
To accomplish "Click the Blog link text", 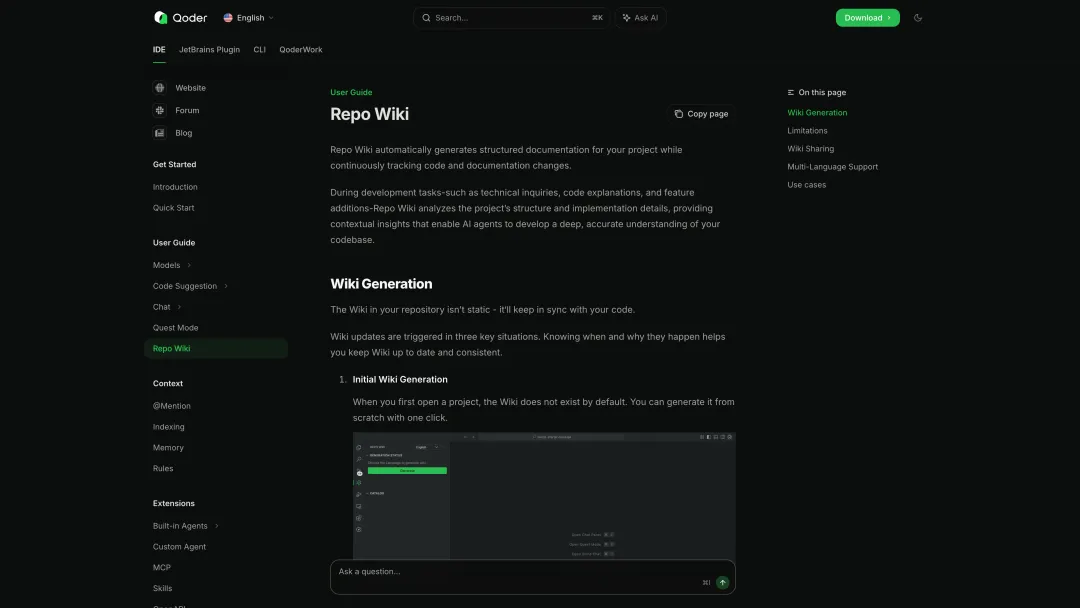I will point(184,133).
